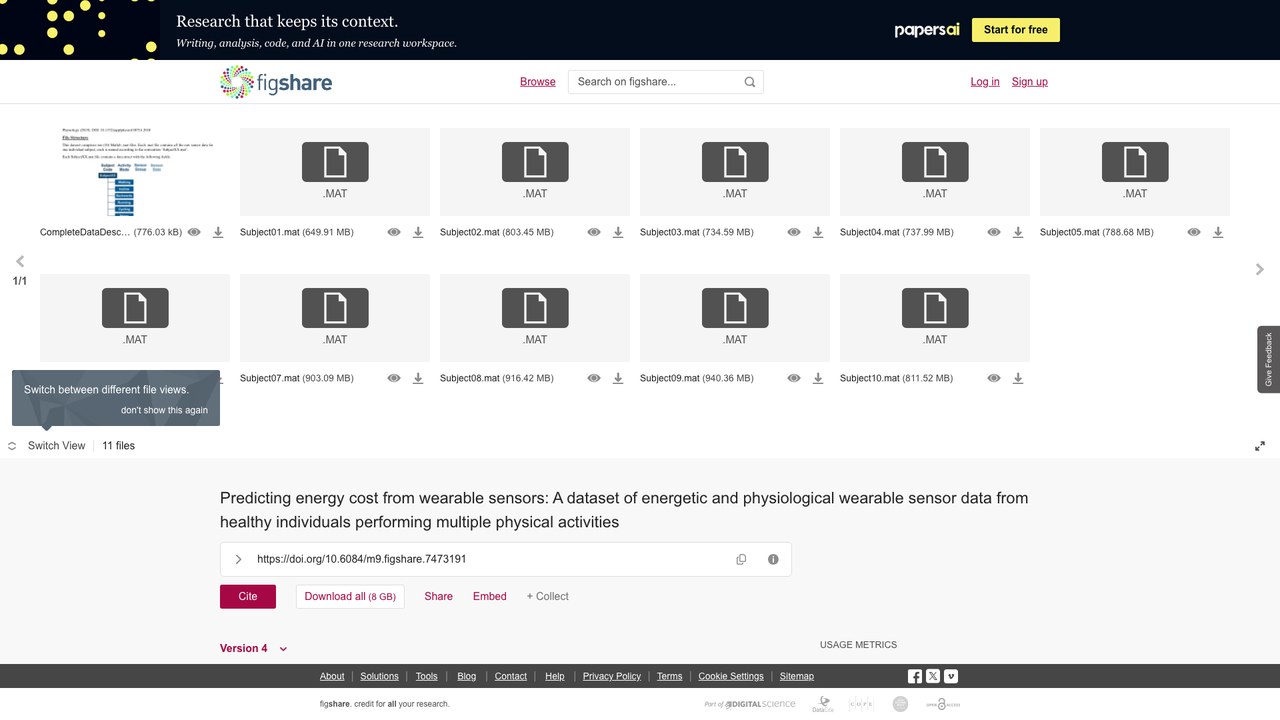Open figshare X (Twitter) icon
The width and height of the screenshot is (1280, 720).
[x=933, y=676]
